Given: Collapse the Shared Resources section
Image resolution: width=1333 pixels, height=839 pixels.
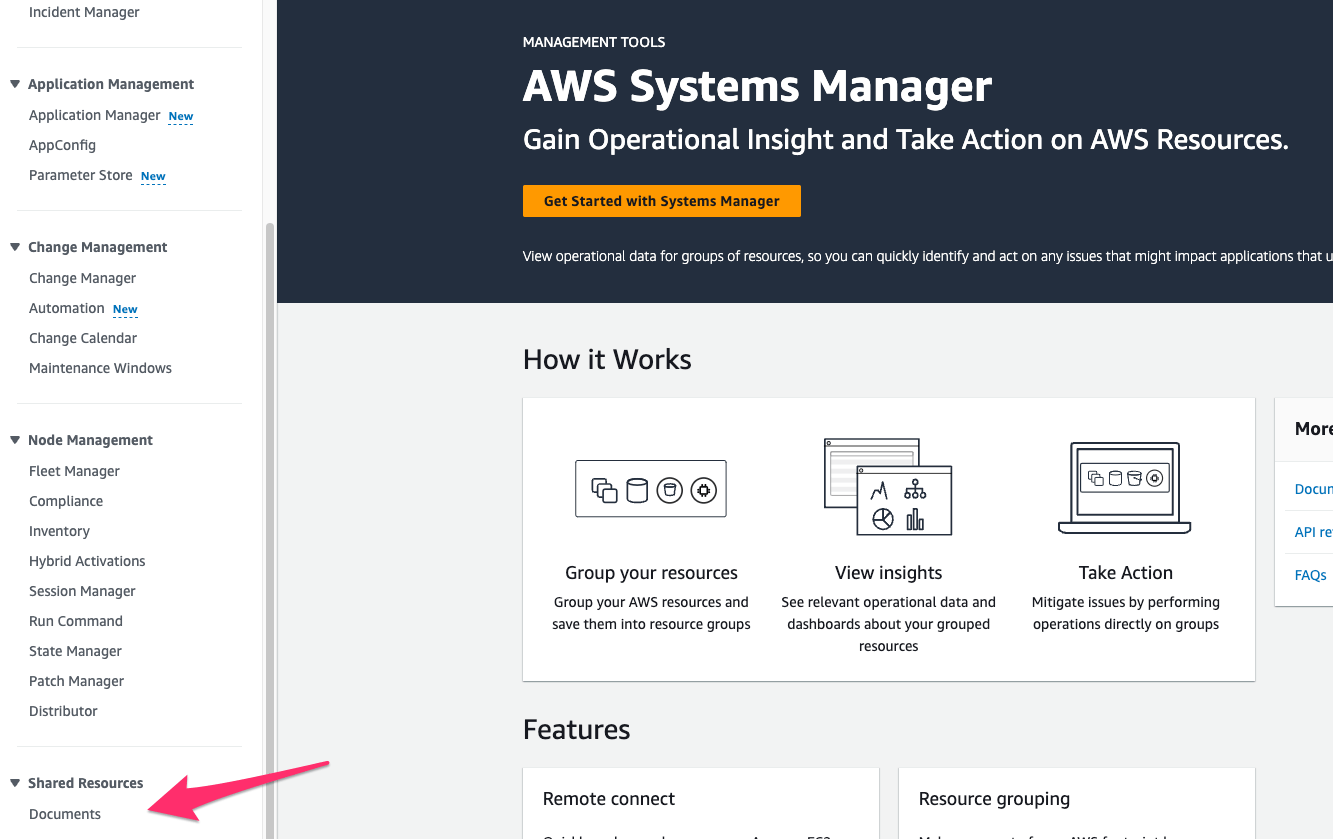Looking at the screenshot, I should point(15,783).
